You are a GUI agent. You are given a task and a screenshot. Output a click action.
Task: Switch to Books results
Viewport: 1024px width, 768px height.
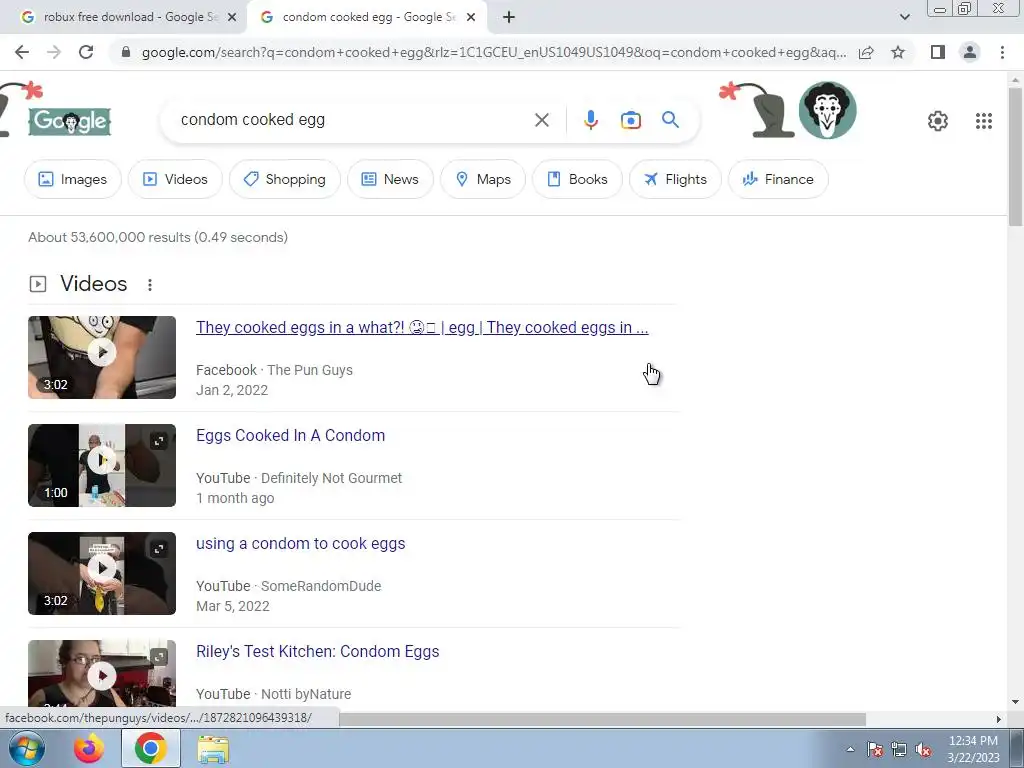coord(577,179)
